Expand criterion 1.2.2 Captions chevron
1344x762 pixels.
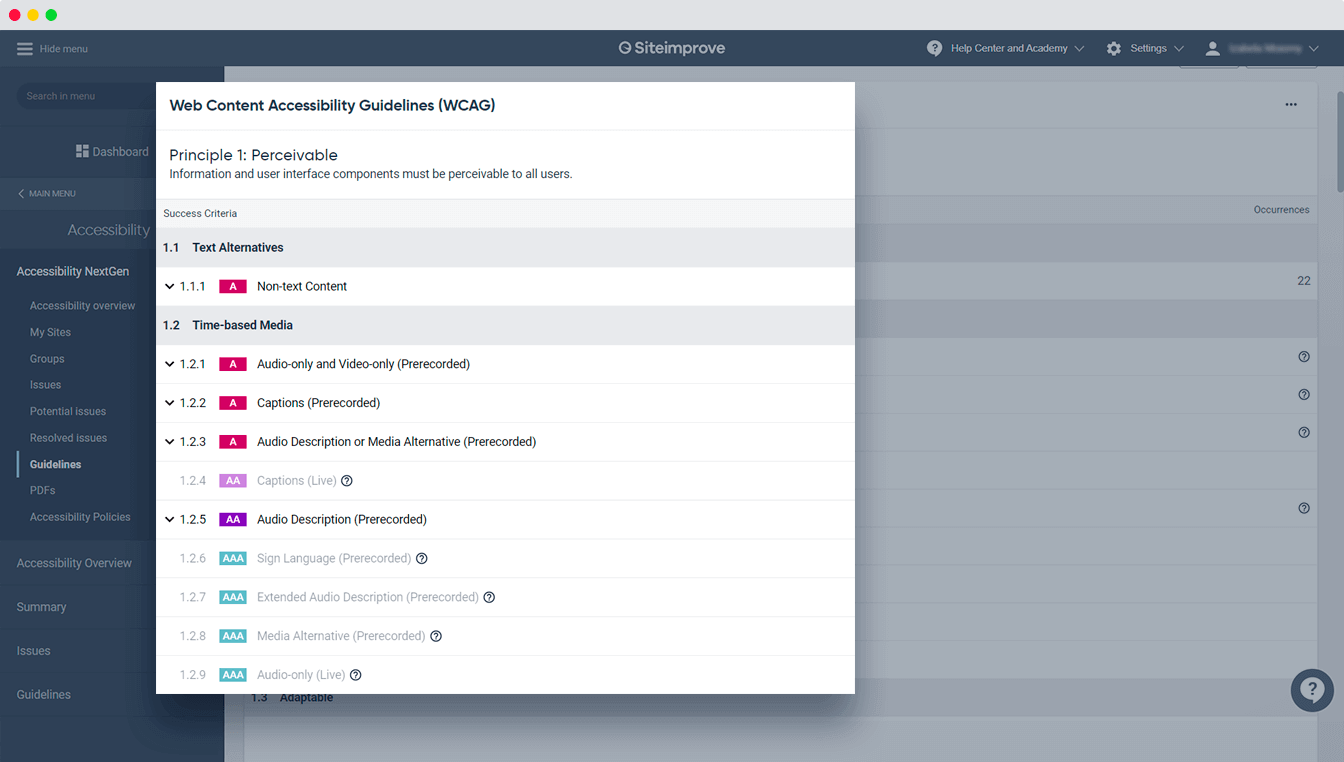pyautogui.click(x=170, y=404)
